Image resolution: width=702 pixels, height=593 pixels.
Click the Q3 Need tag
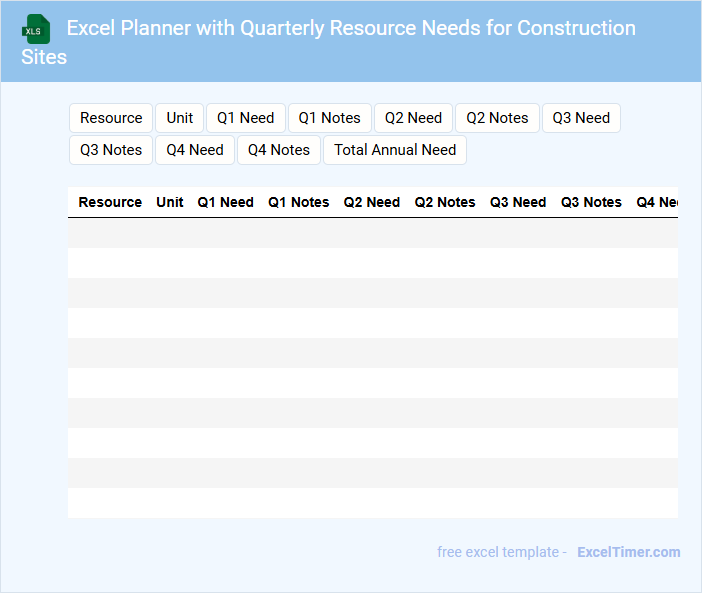pyautogui.click(x=581, y=118)
